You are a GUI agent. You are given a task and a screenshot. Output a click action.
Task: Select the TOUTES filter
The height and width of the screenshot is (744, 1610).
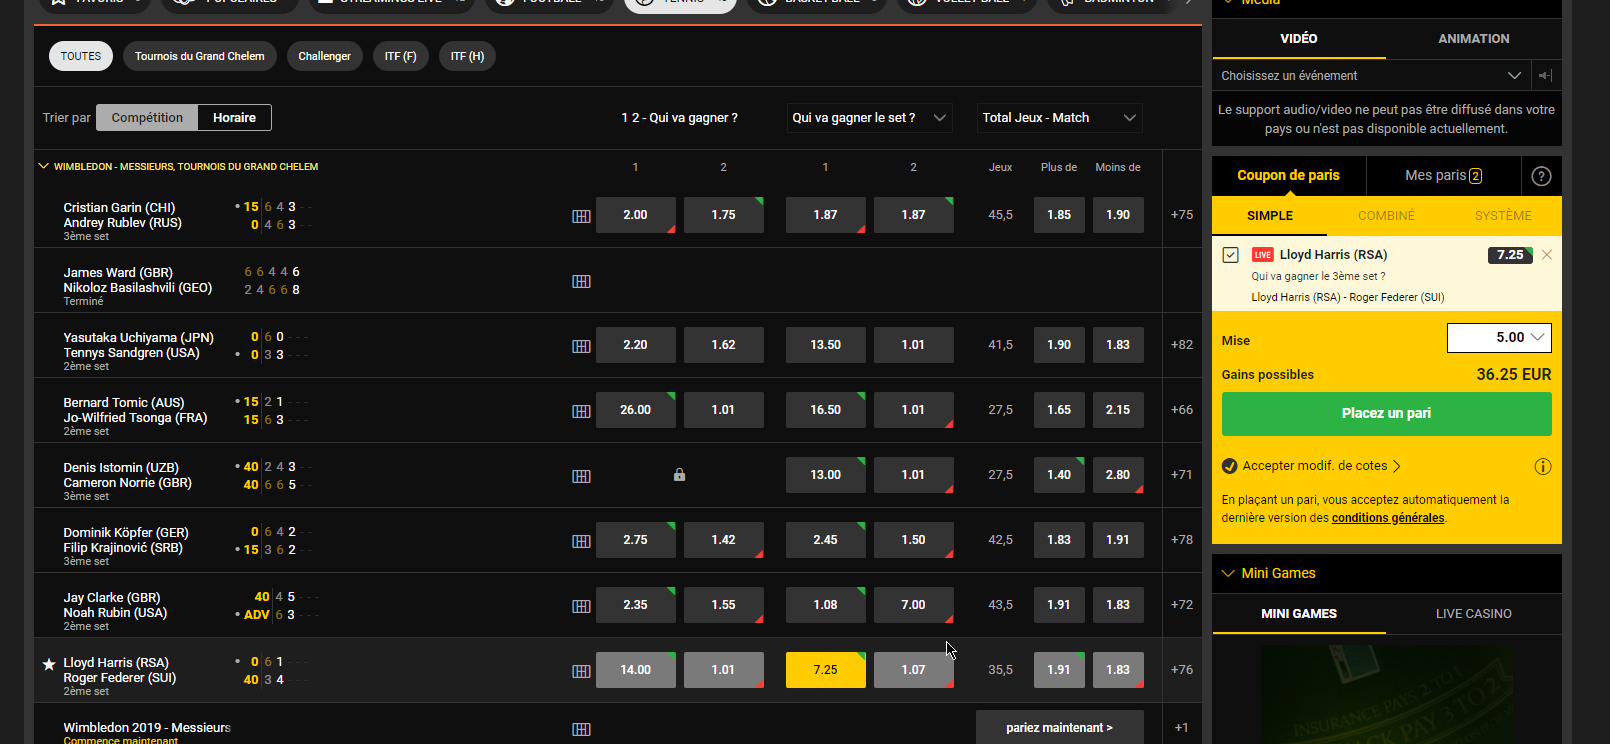tap(81, 56)
